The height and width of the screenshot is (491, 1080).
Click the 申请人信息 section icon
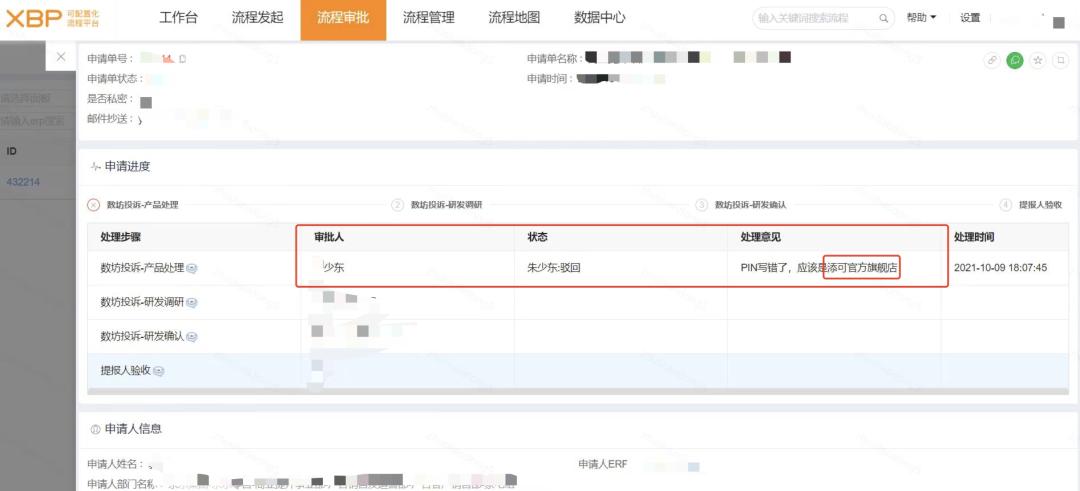(95, 429)
